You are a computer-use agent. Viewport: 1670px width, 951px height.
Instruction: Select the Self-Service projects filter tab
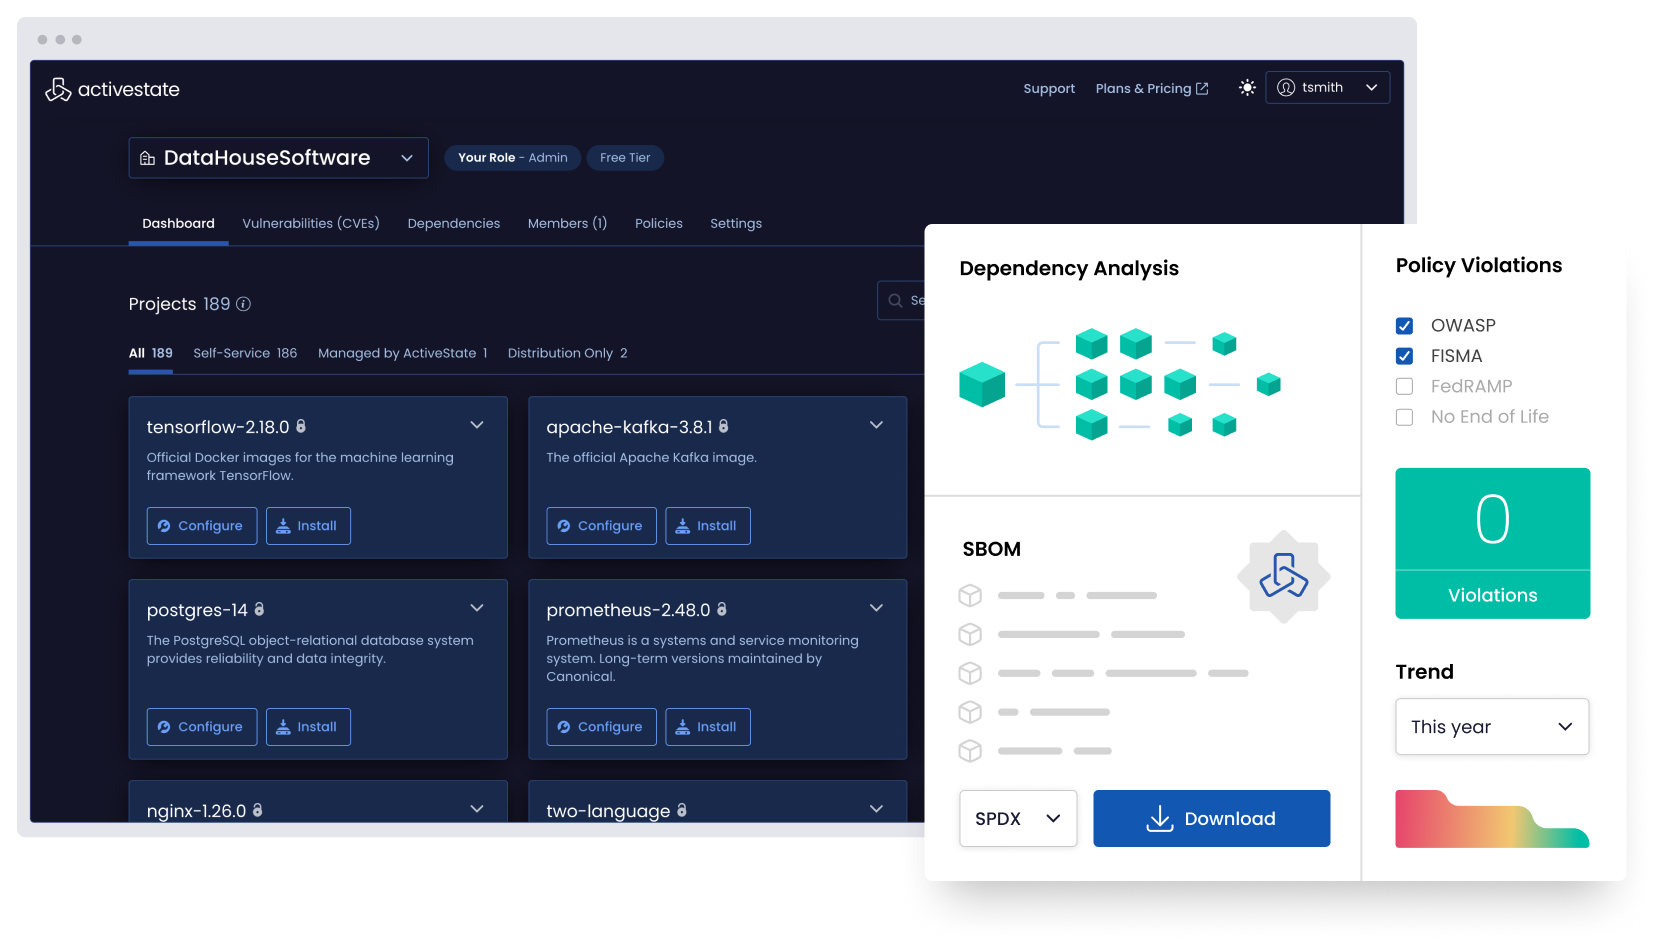[245, 353]
